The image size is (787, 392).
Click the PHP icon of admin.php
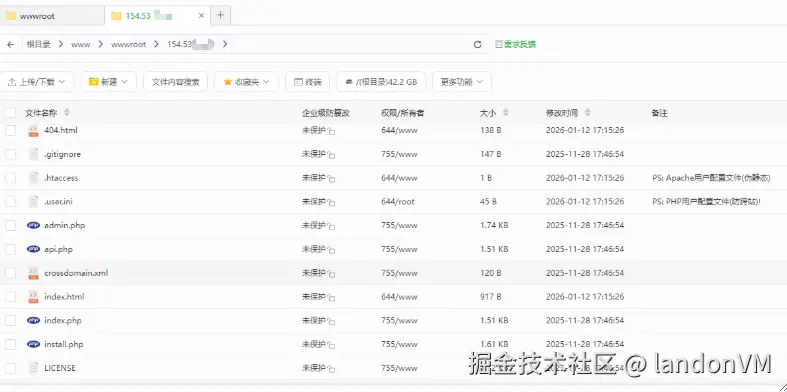(x=33, y=225)
